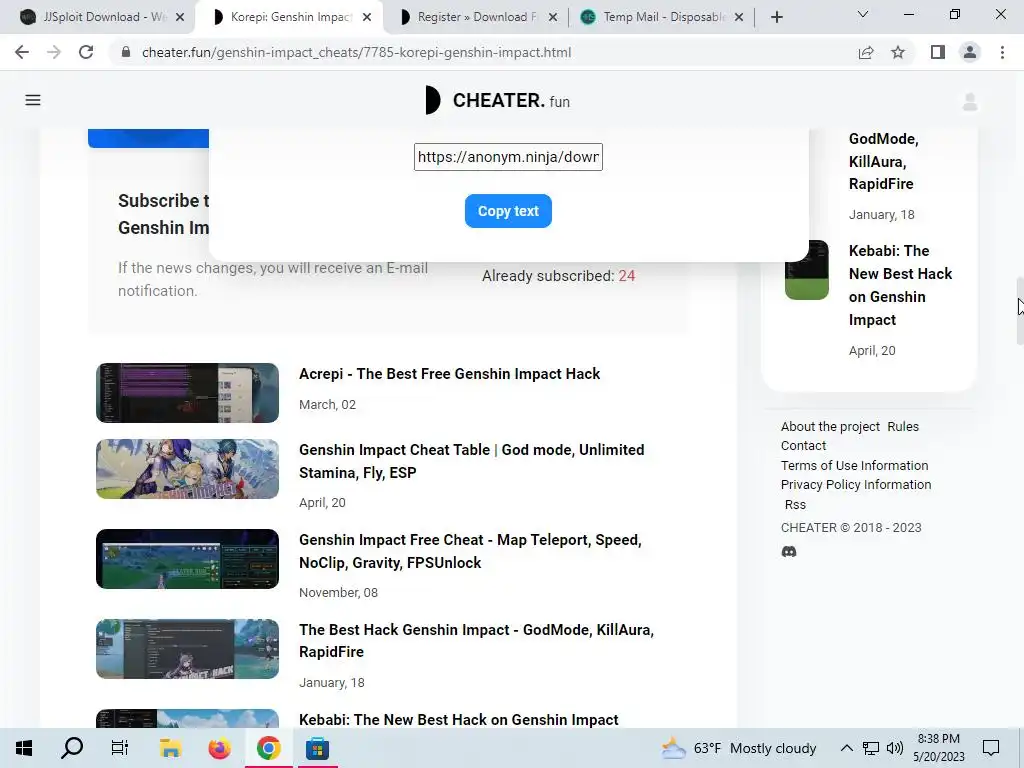Open sidebar GodMode, KillAura, RapidFire link
1024x768 pixels.
tap(884, 161)
